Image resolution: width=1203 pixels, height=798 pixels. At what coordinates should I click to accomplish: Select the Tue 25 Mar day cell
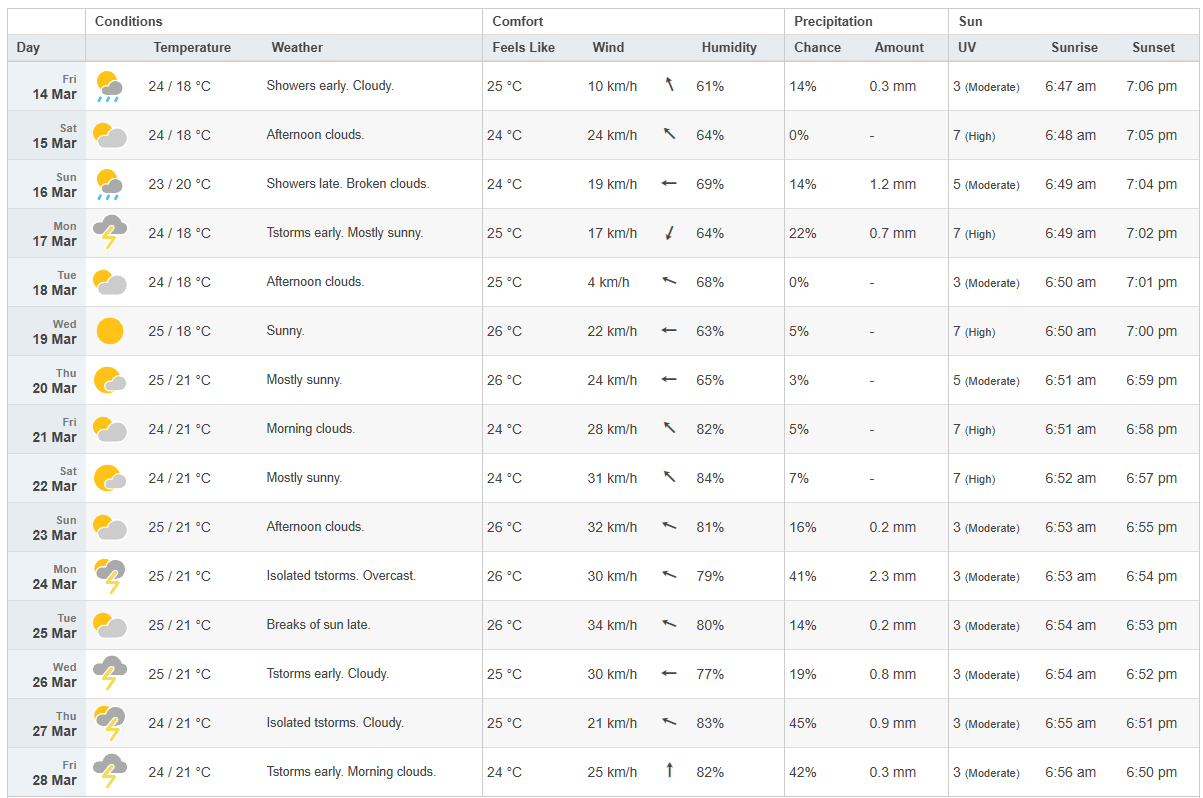47,625
